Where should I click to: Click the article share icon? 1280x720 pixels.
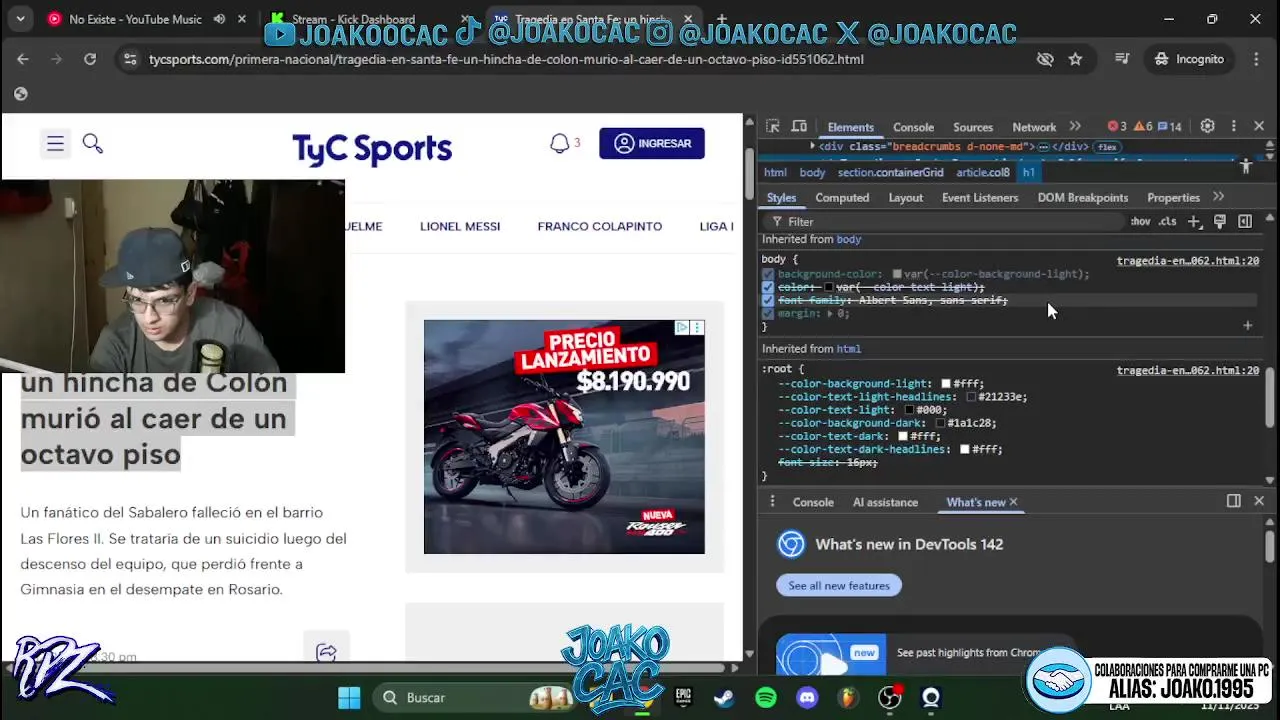326,652
